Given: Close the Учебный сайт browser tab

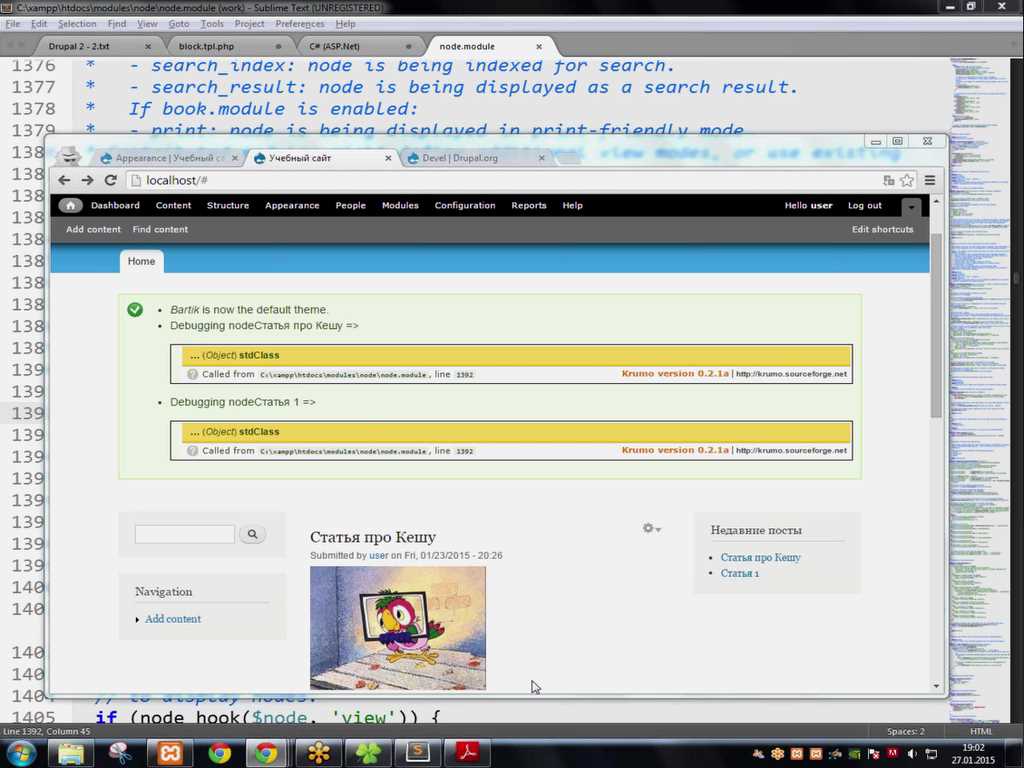Looking at the screenshot, I should tap(388, 158).
